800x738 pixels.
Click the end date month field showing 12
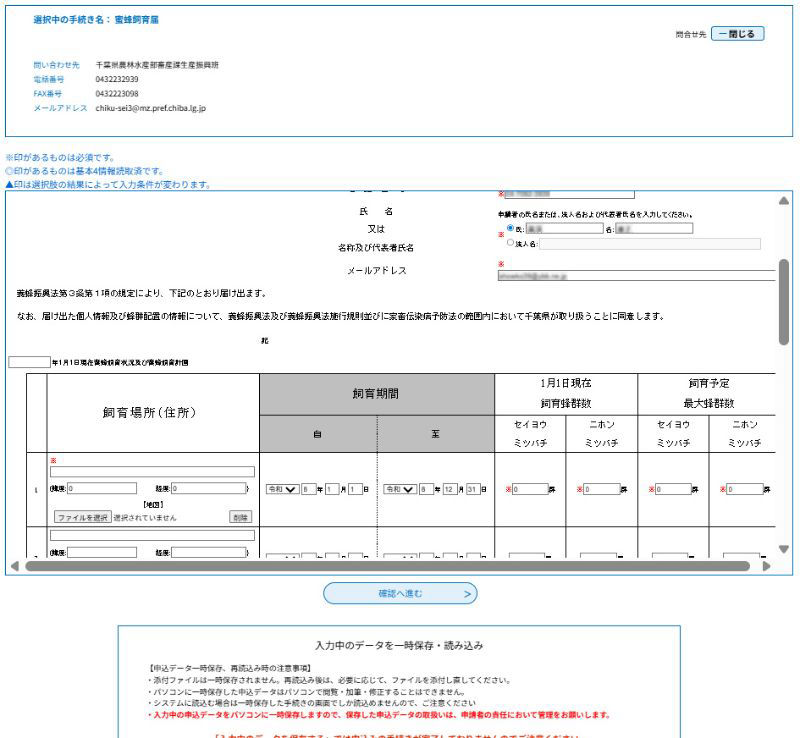pyautogui.click(x=450, y=489)
